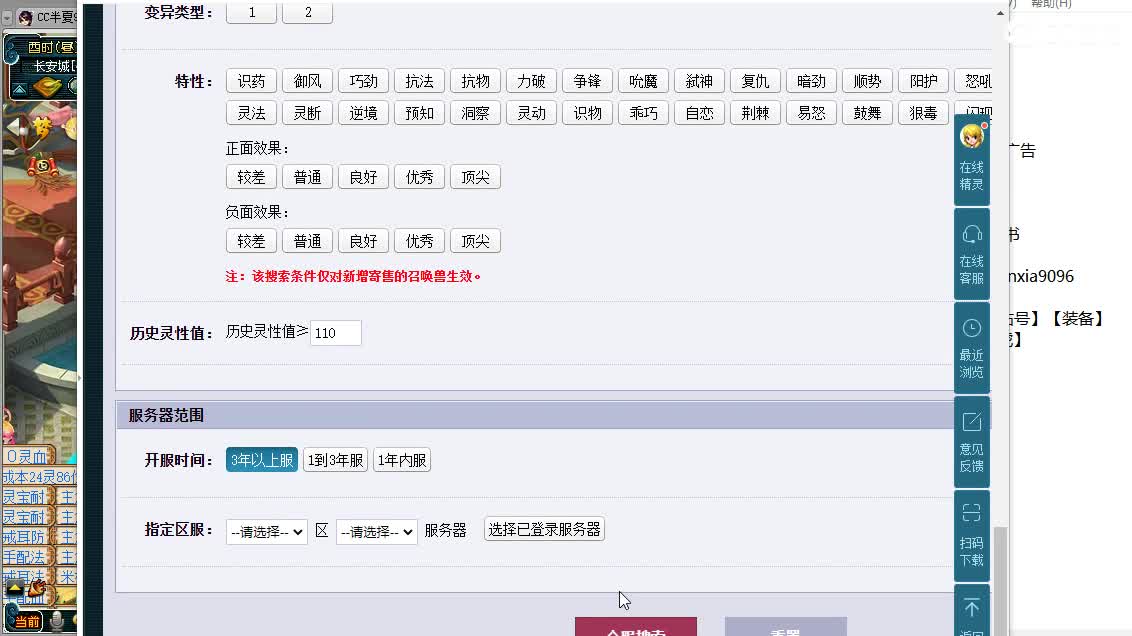Select the 1到3年服 server age filter
This screenshot has width=1132, height=636.
point(335,460)
